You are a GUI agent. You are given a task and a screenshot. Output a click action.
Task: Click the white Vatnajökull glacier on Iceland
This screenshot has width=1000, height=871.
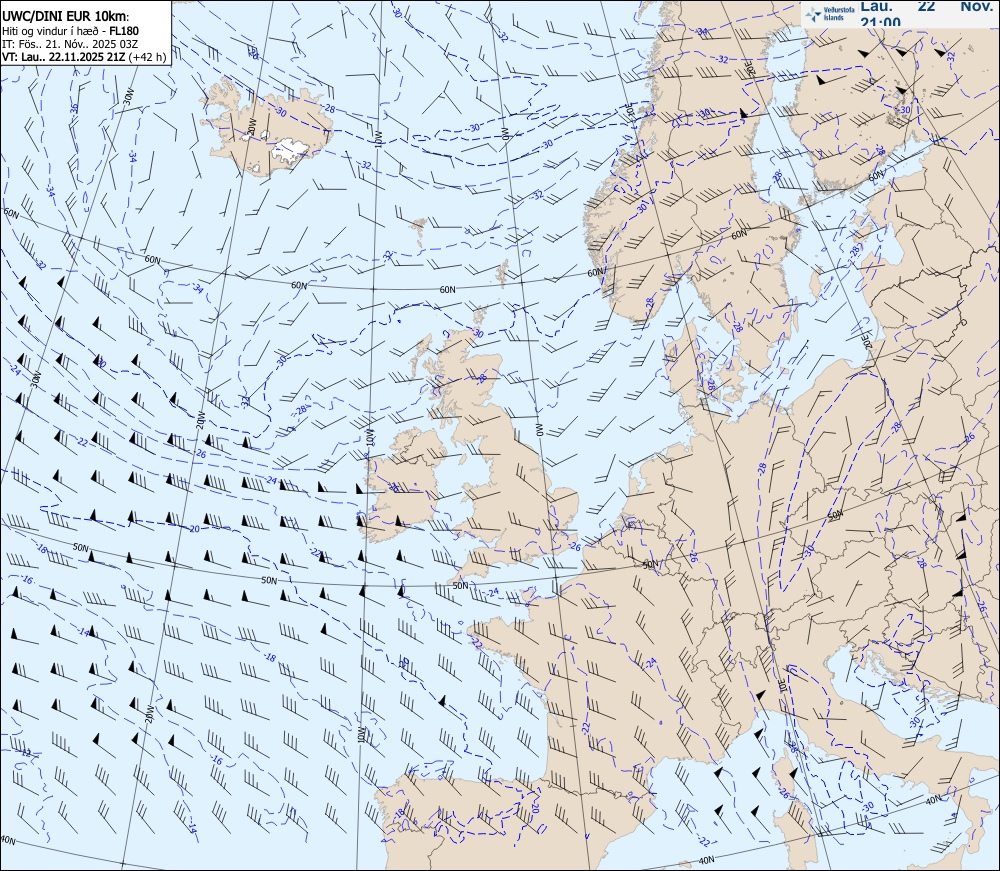coord(291,149)
